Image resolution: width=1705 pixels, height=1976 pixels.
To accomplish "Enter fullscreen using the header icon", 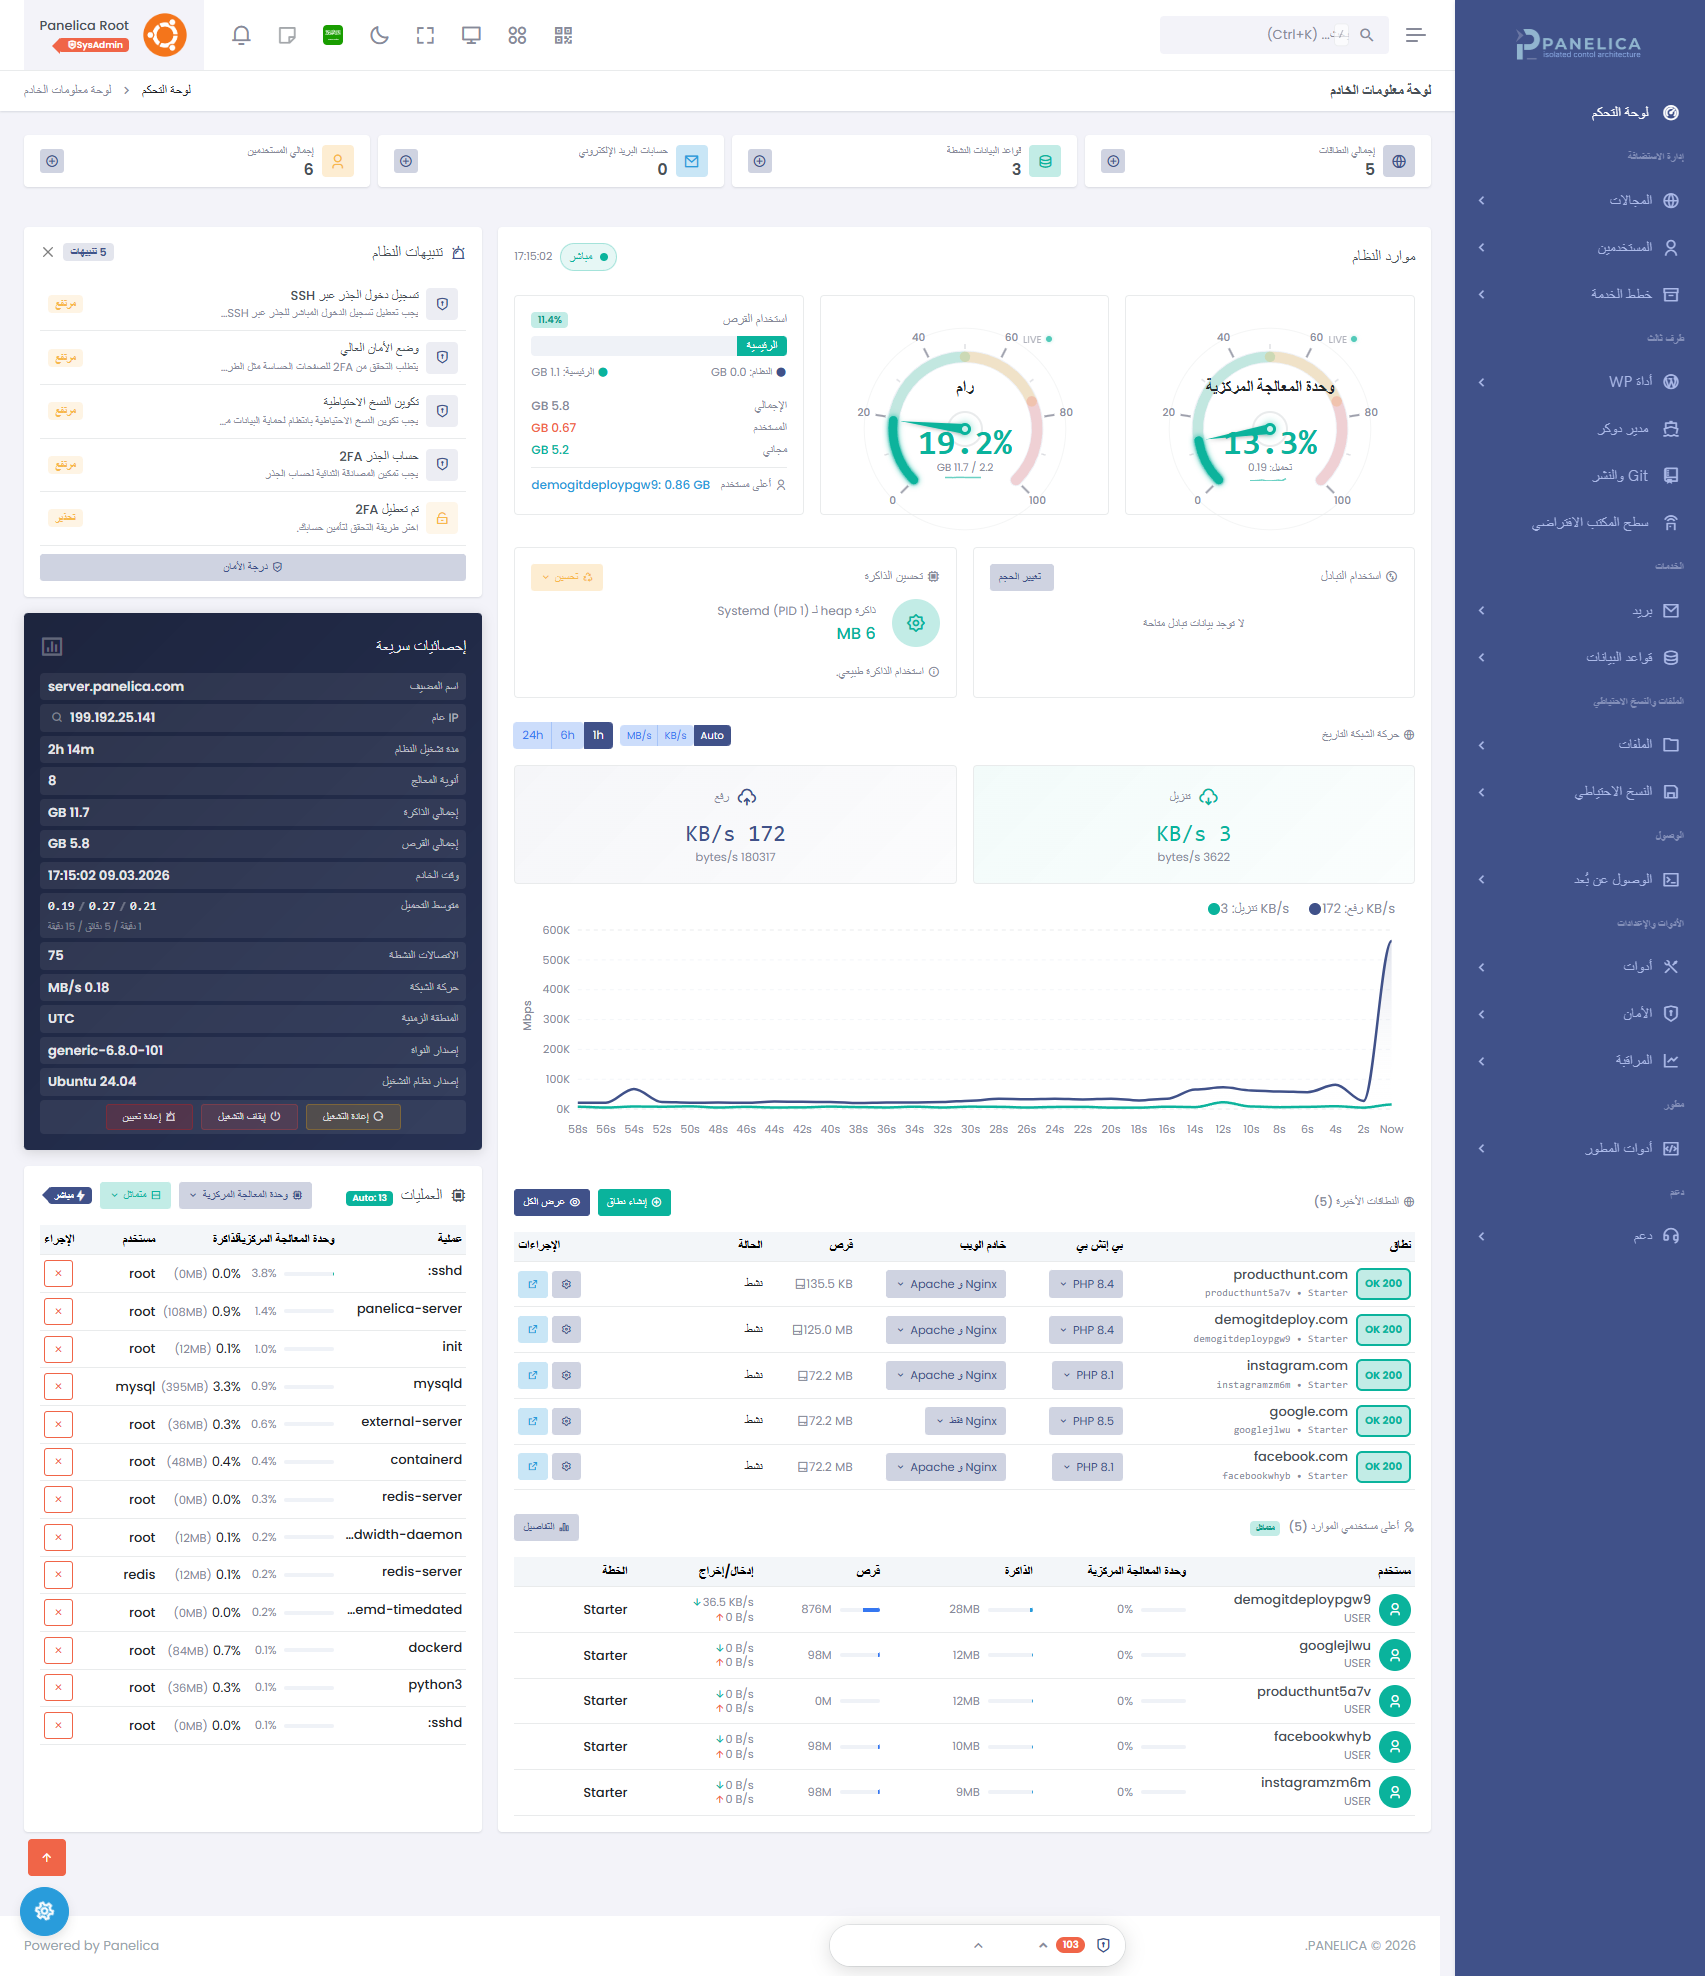I will click(x=425, y=35).
